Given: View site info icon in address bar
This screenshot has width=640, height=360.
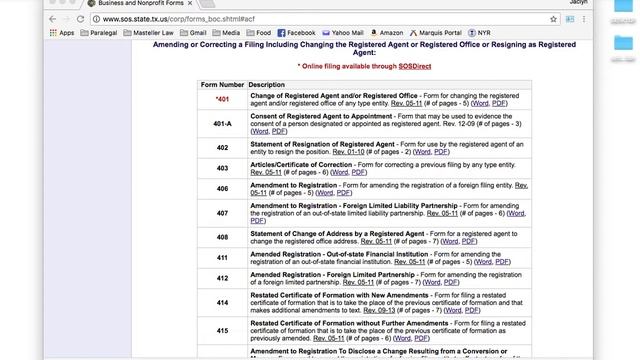Looking at the screenshot, I should 96,19.
